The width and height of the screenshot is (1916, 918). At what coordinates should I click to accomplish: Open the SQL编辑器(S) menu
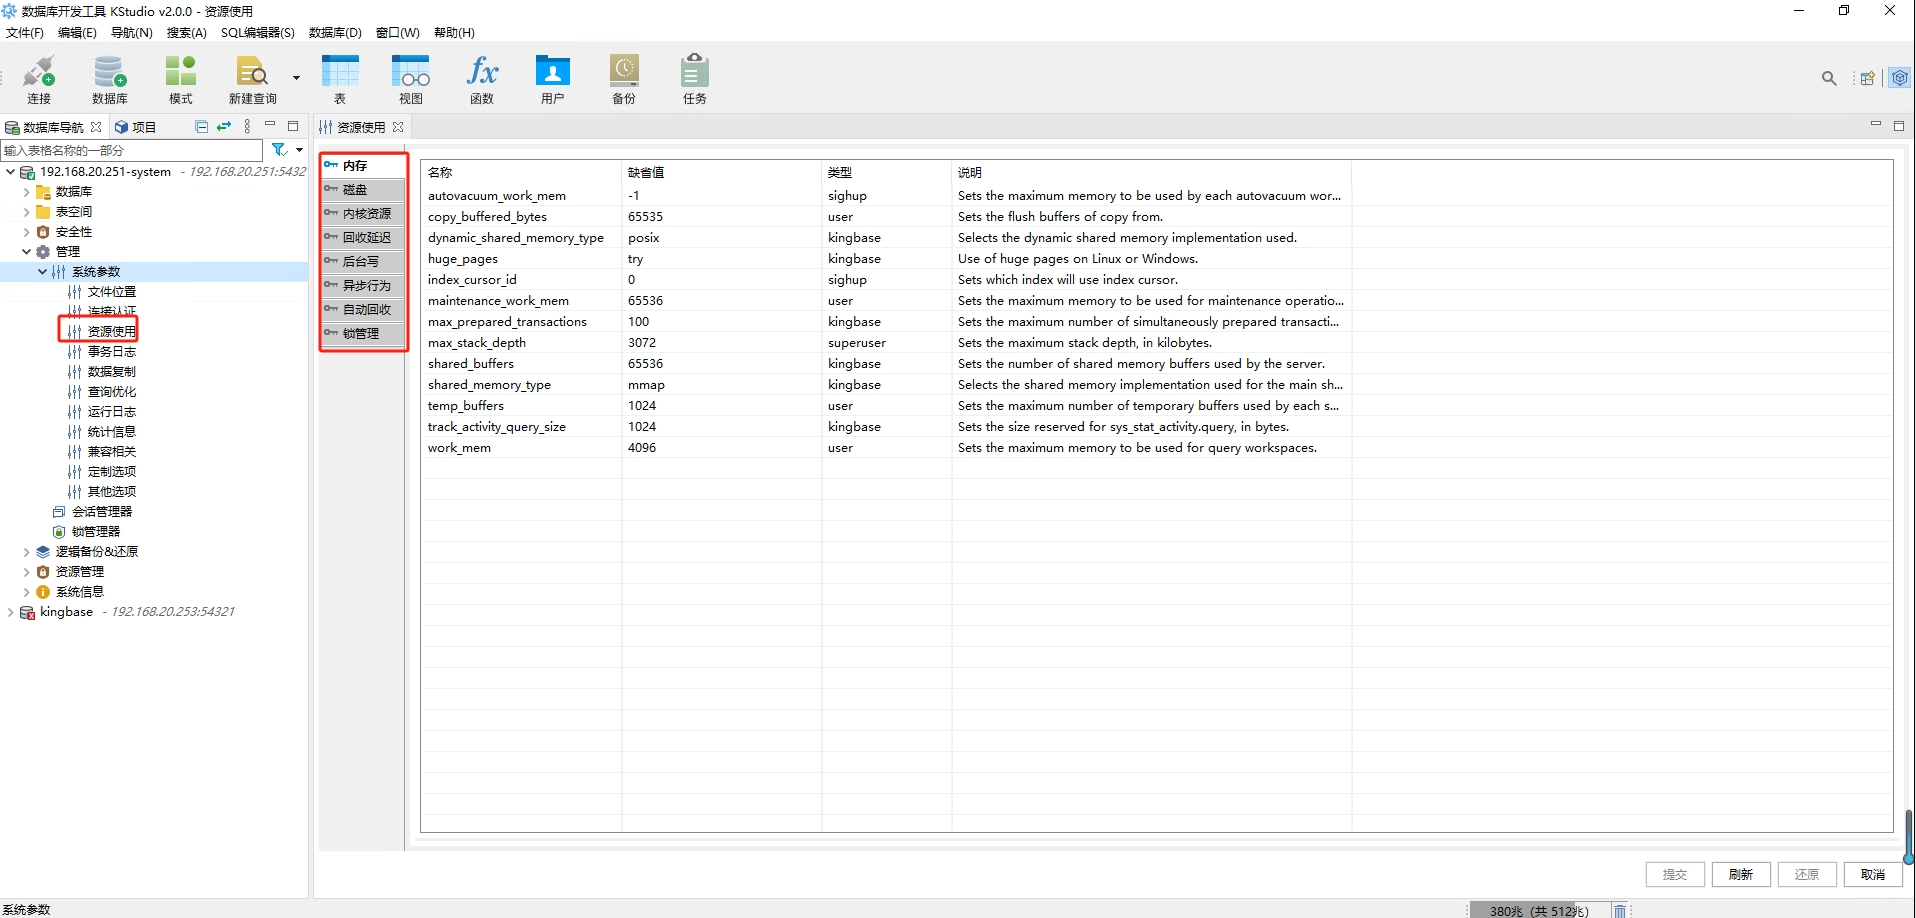coord(257,33)
